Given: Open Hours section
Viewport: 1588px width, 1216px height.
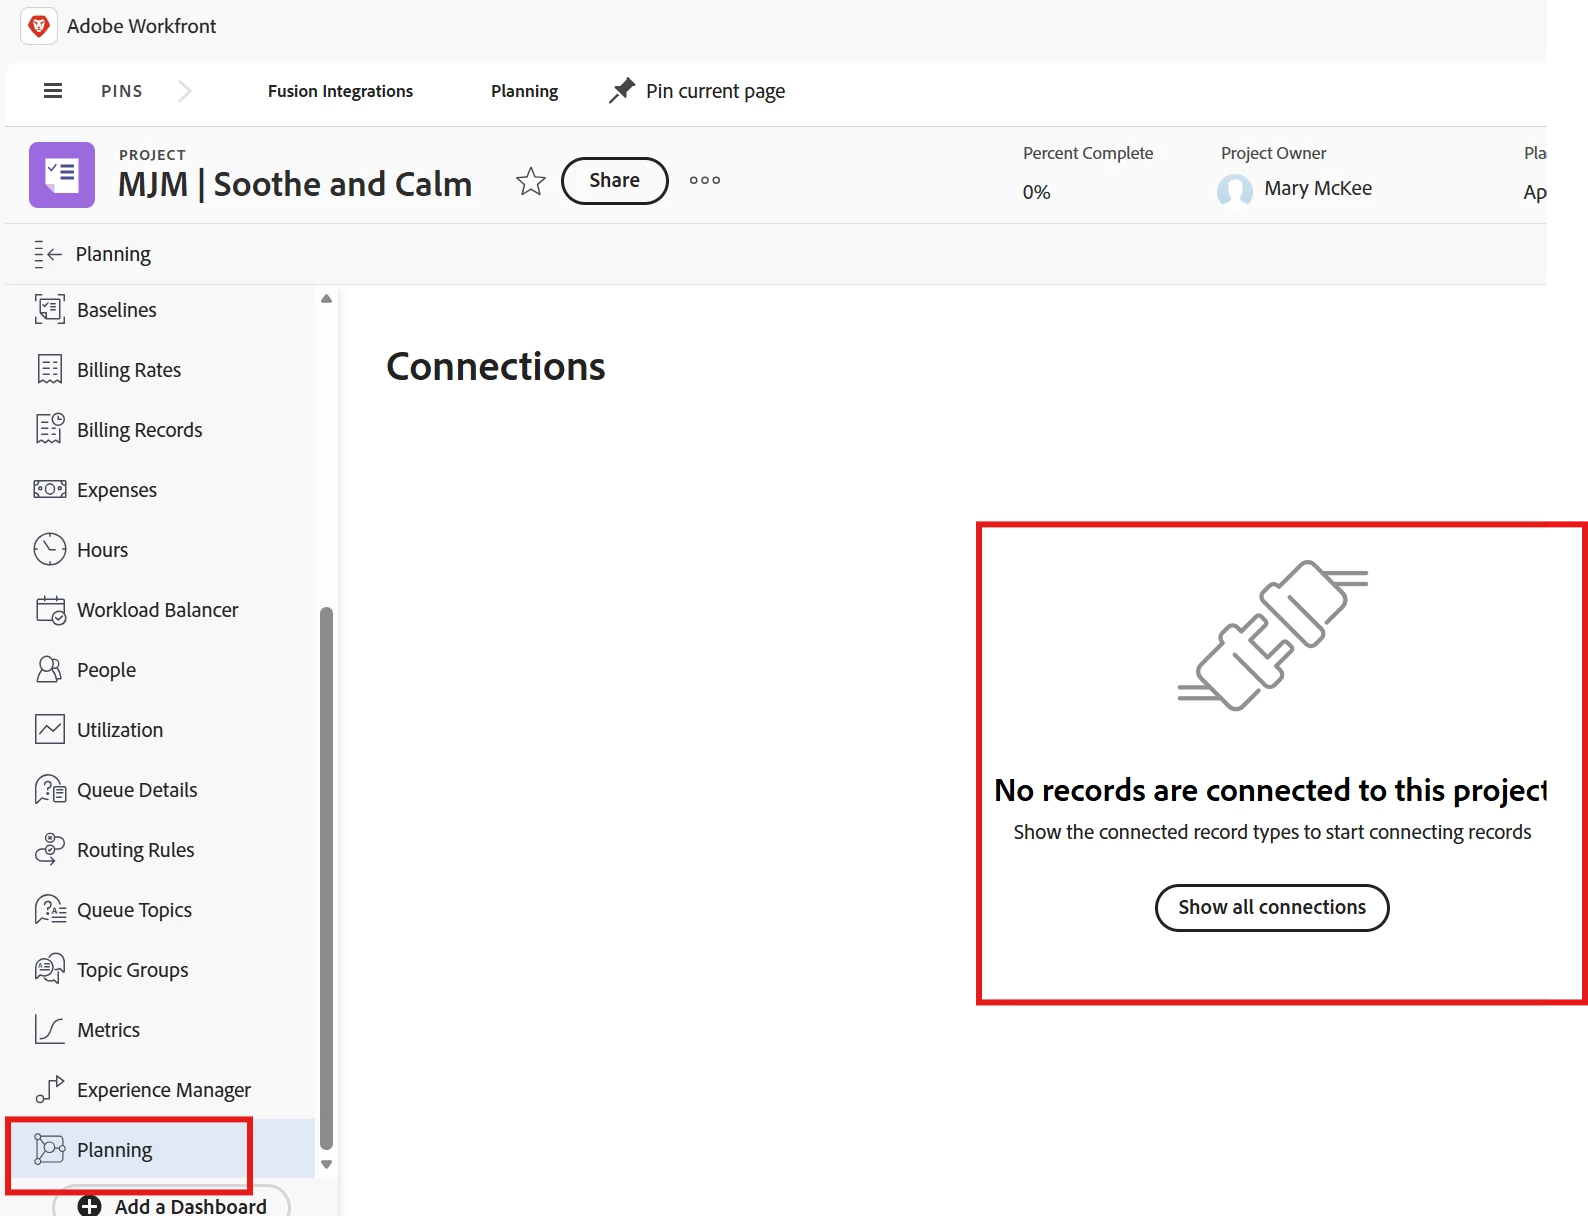Looking at the screenshot, I should 102,550.
